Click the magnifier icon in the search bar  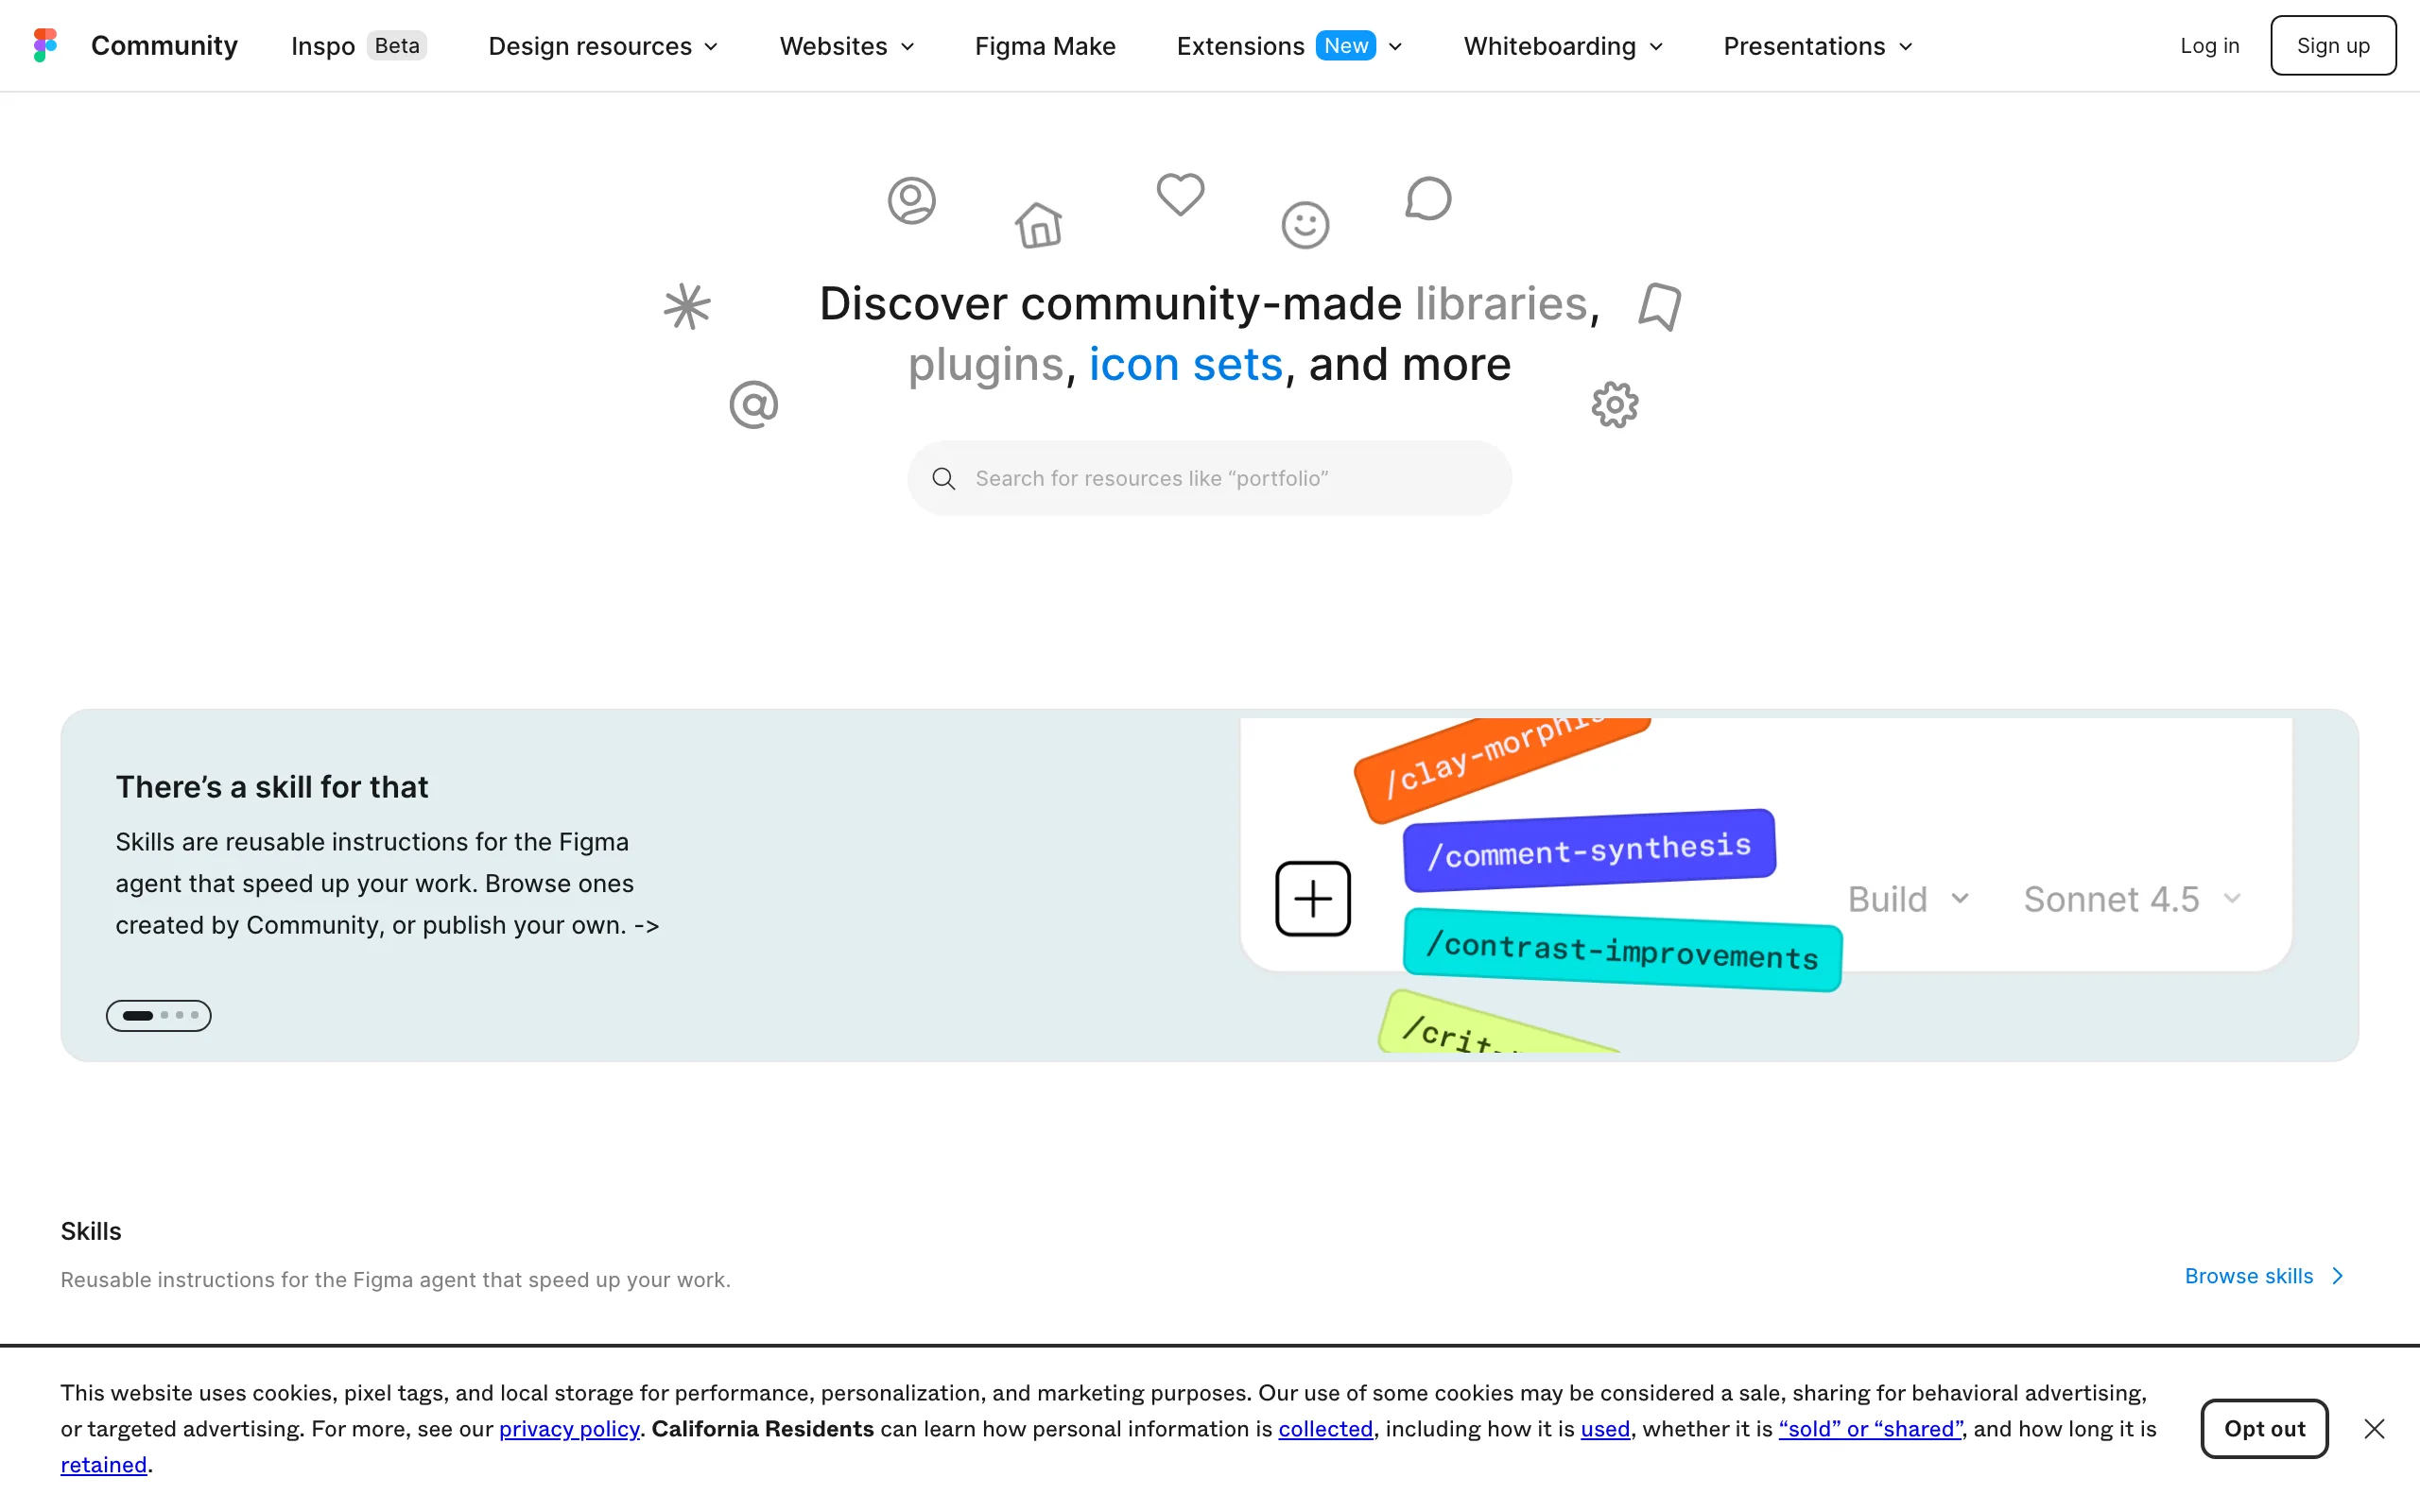coord(943,478)
